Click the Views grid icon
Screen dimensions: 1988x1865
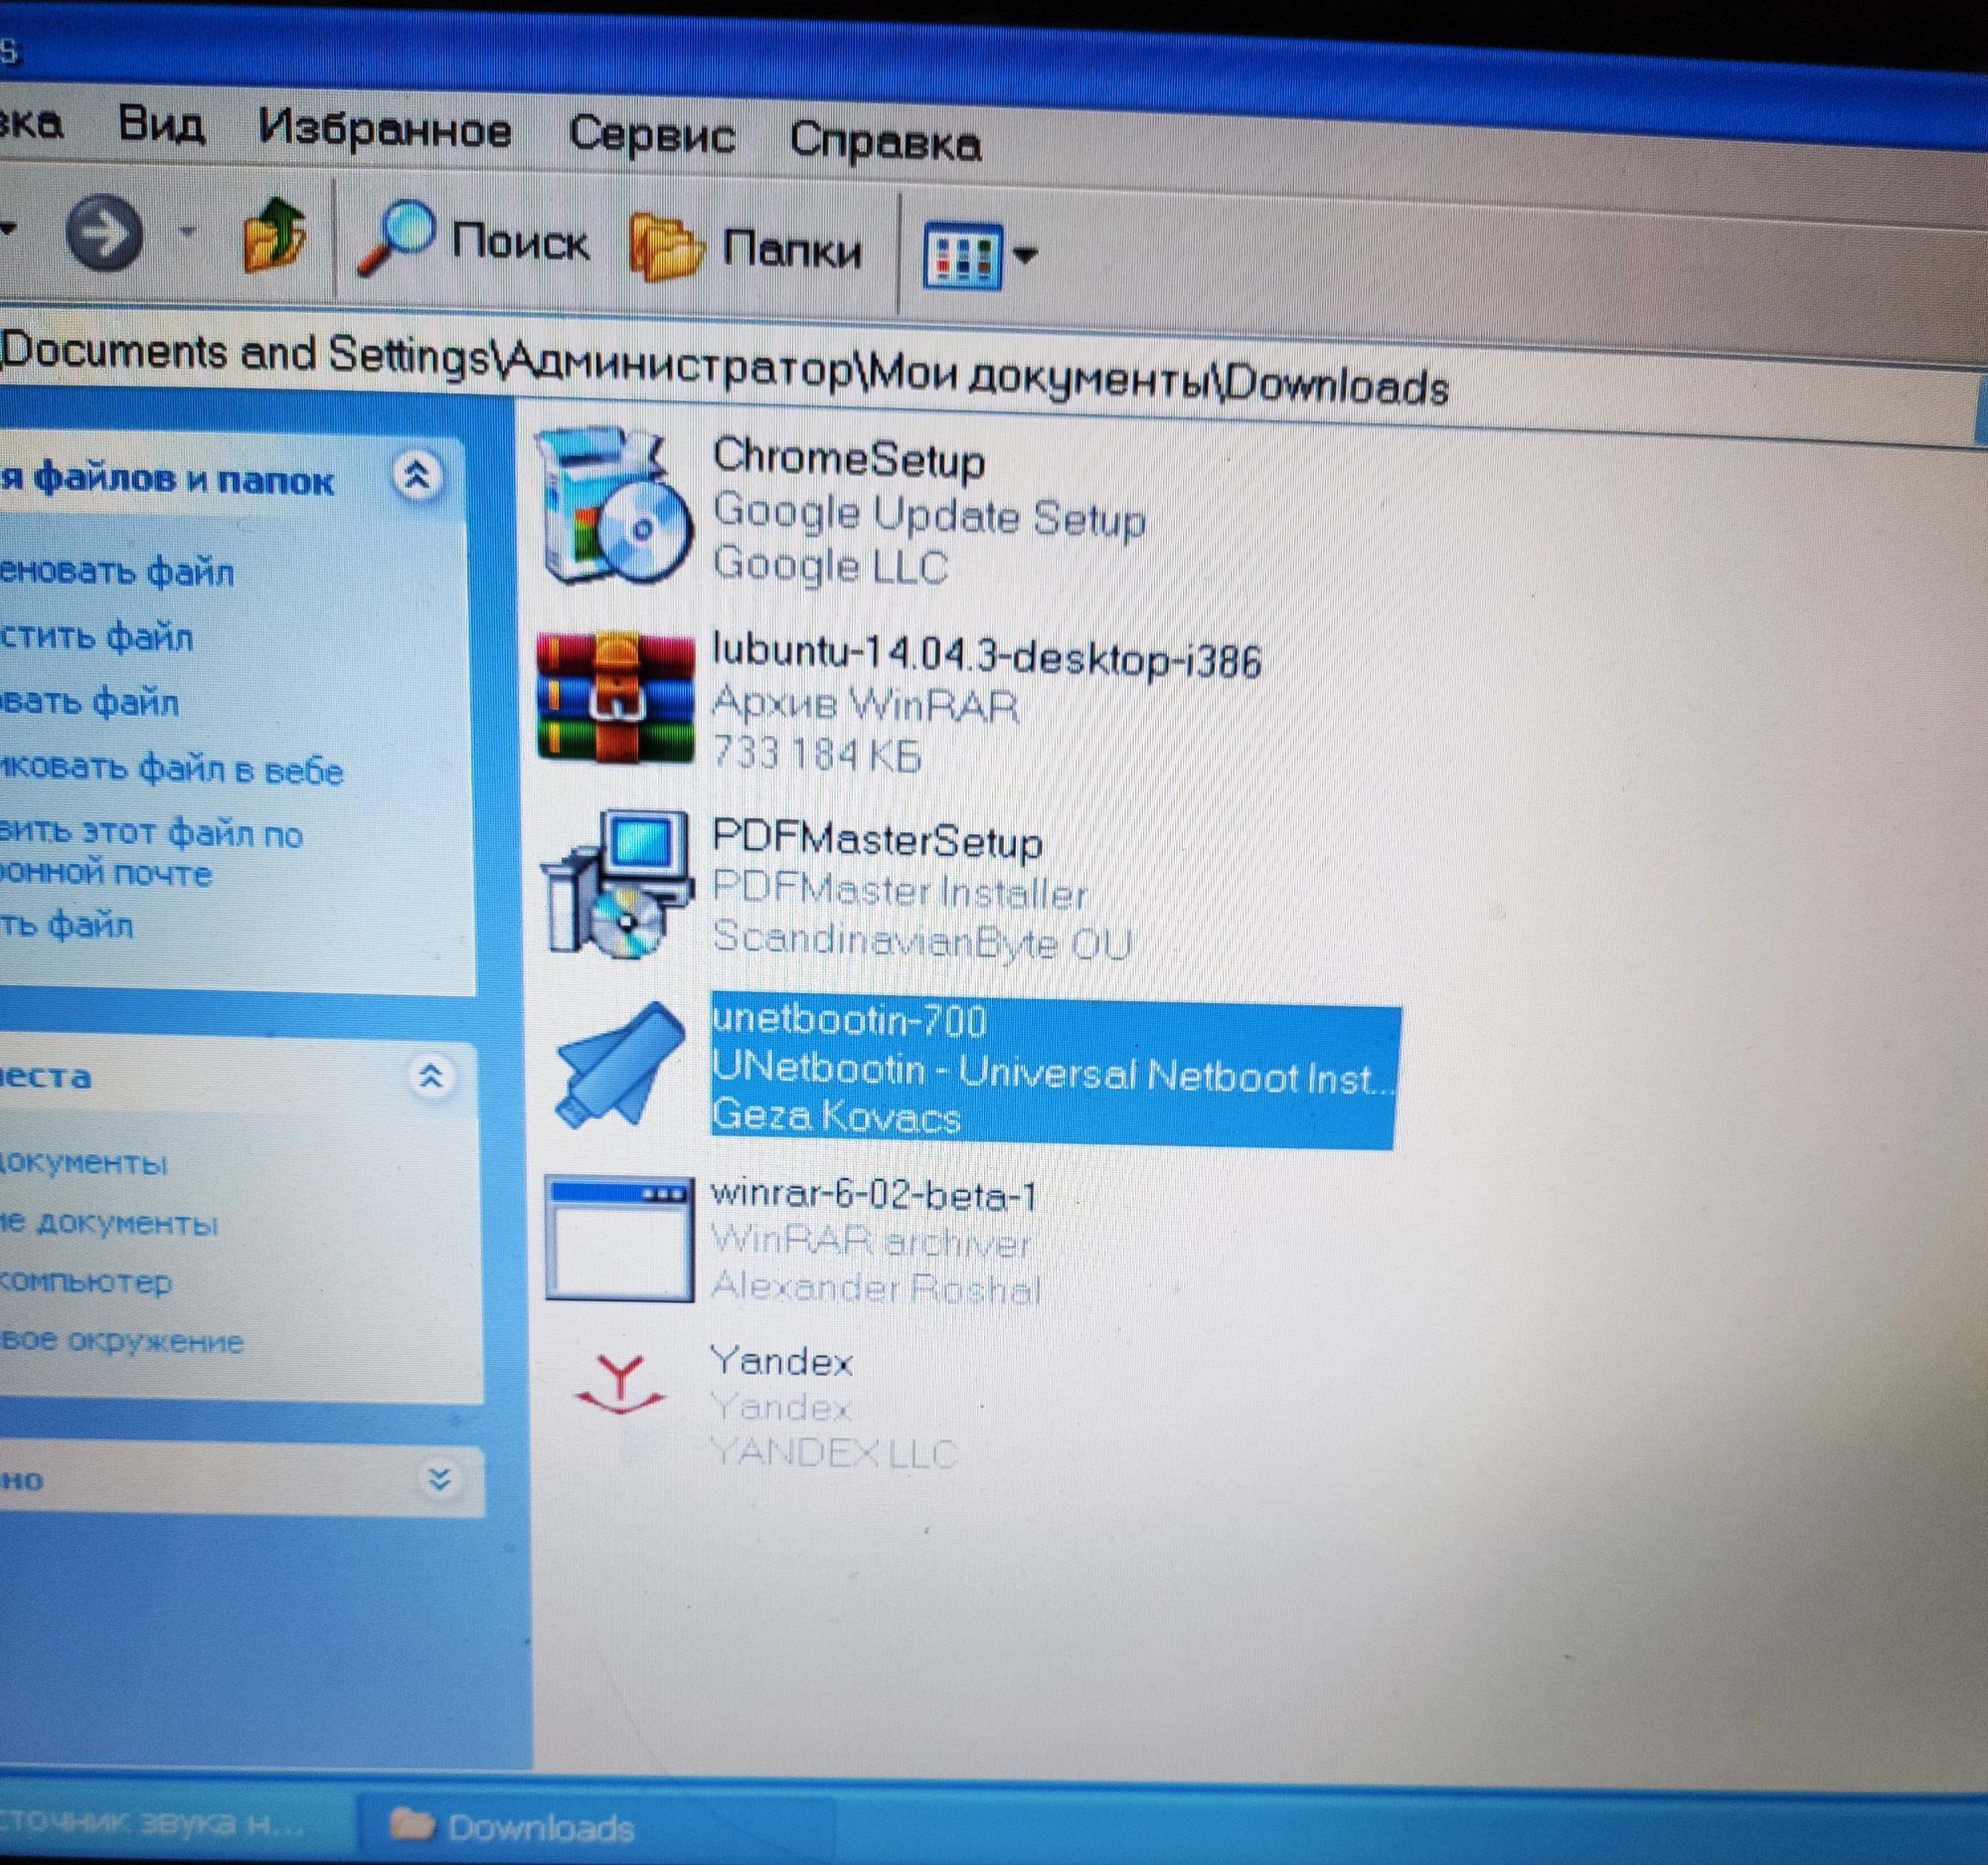coord(961,256)
